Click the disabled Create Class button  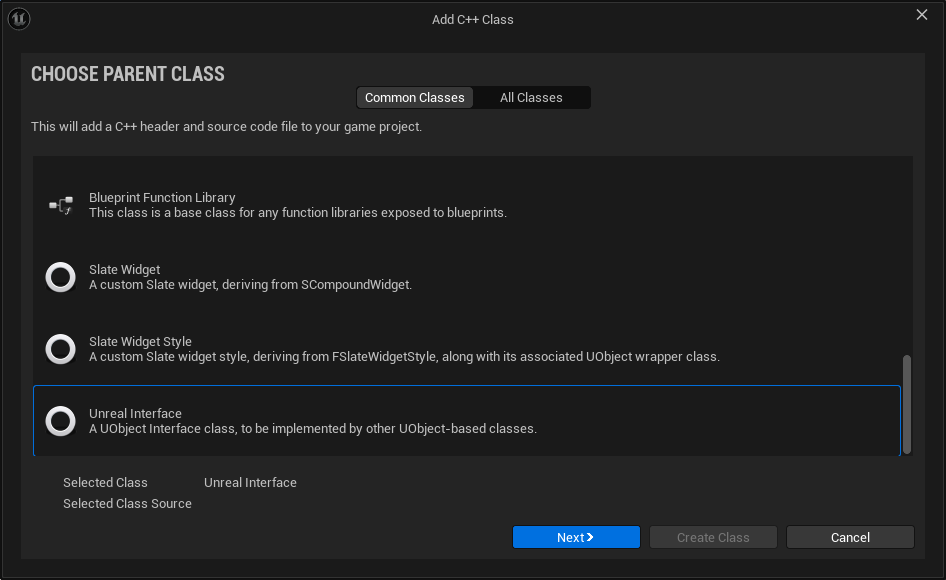(x=713, y=537)
